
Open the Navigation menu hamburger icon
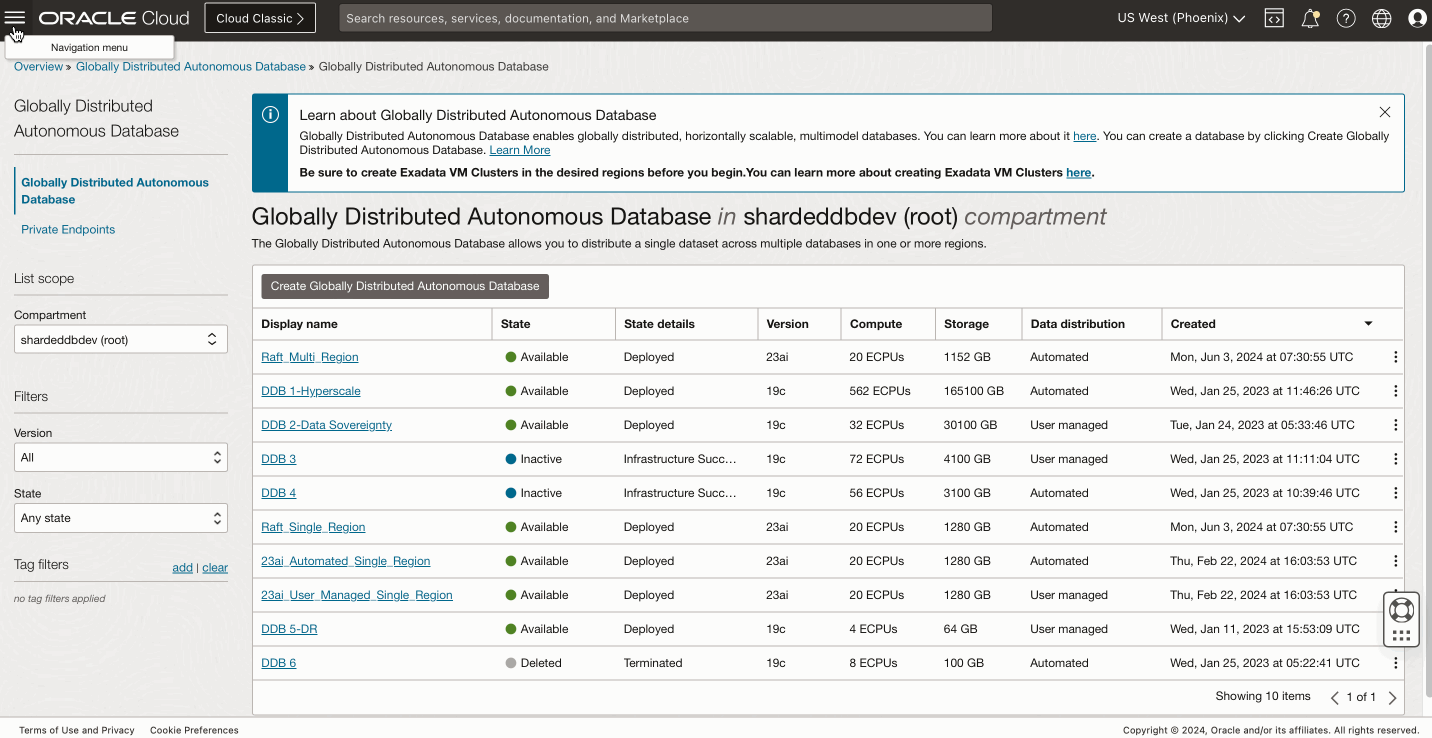coord(15,17)
